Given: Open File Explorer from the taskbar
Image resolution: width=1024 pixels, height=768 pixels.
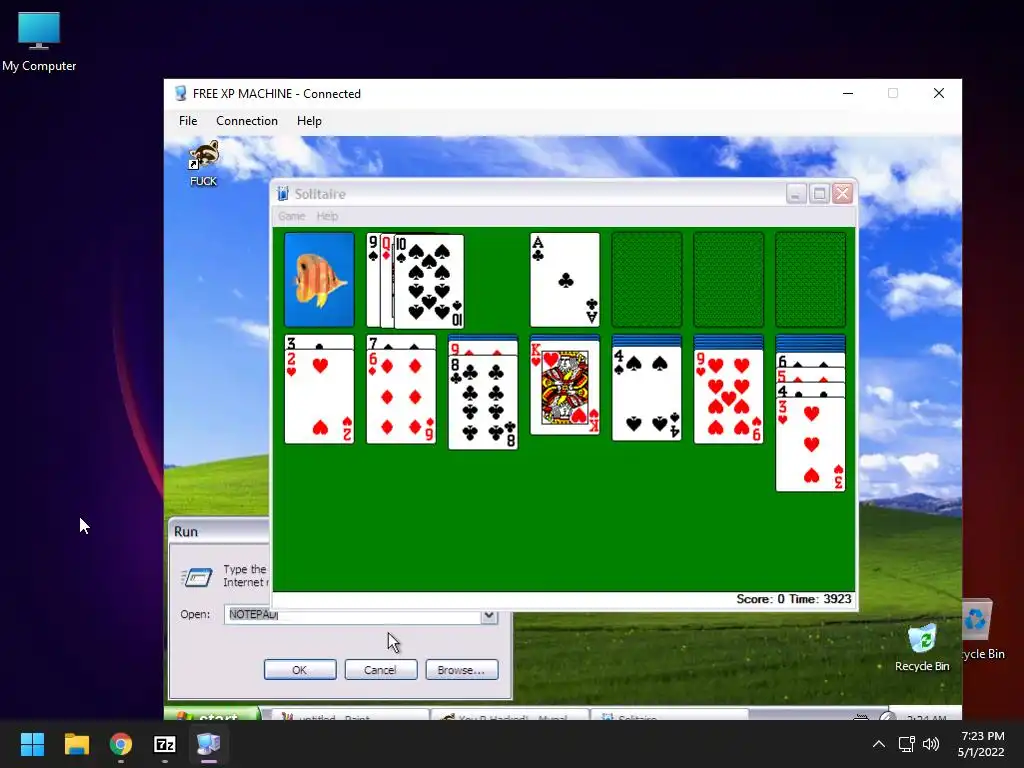Looking at the screenshot, I should pos(76,744).
